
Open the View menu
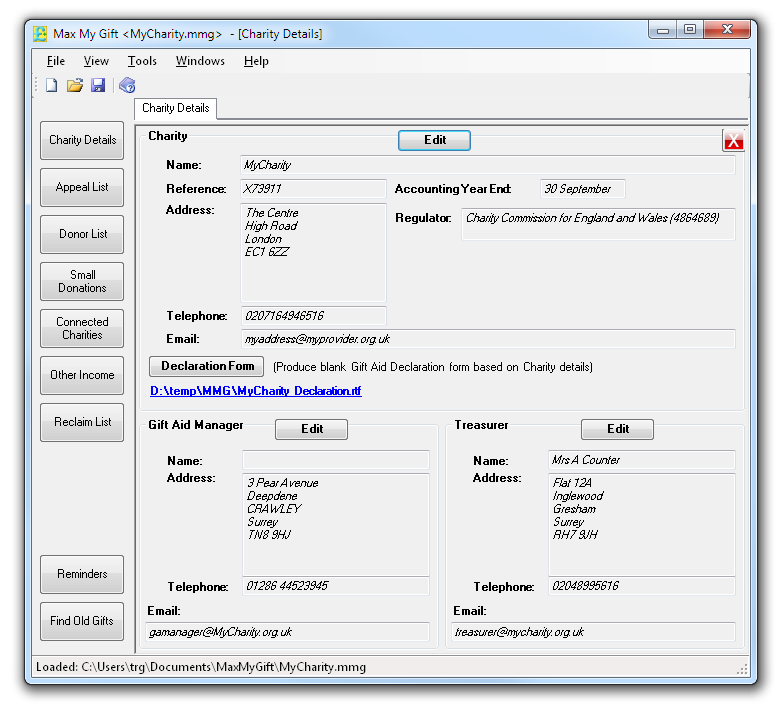tap(96, 61)
